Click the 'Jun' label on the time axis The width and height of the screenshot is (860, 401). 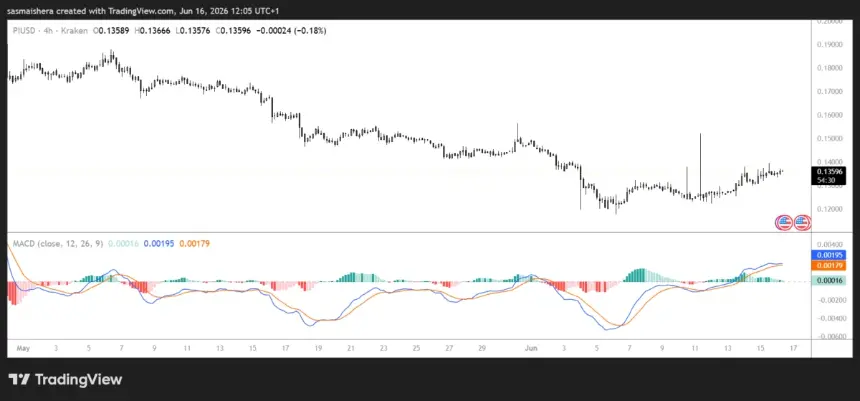coord(532,348)
